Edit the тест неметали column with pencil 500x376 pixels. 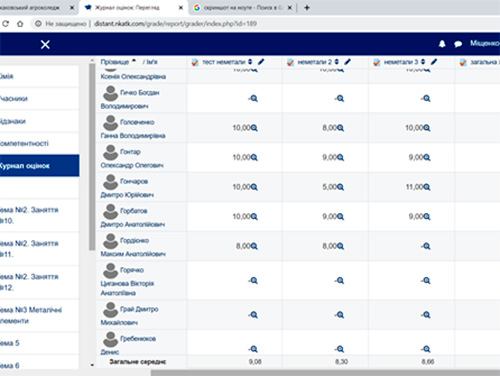tap(261, 62)
